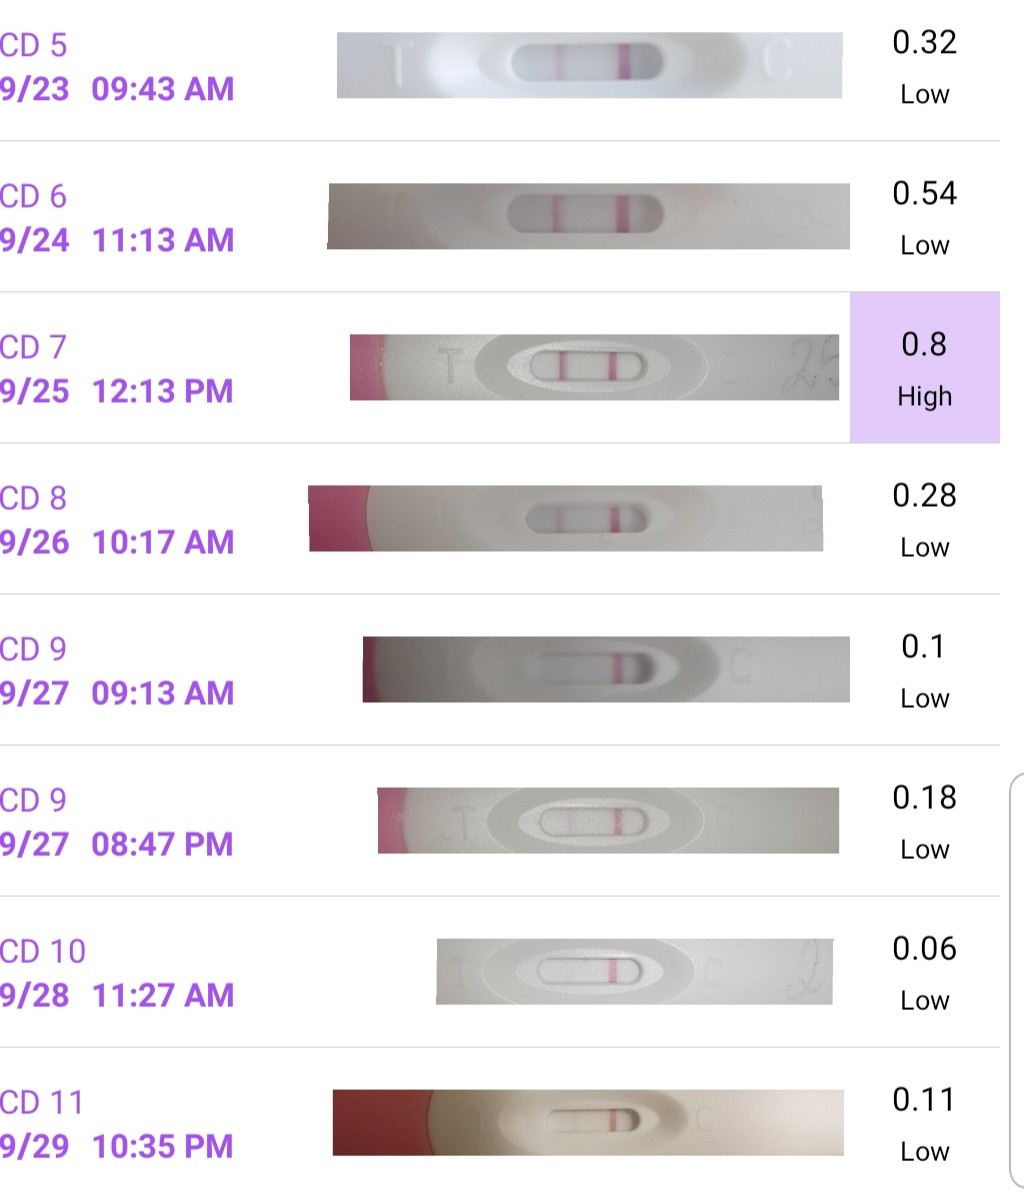Select the 0.18 Low ratio result
Viewport: 1024px width, 1201px height.
pyautogui.click(x=924, y=821)
